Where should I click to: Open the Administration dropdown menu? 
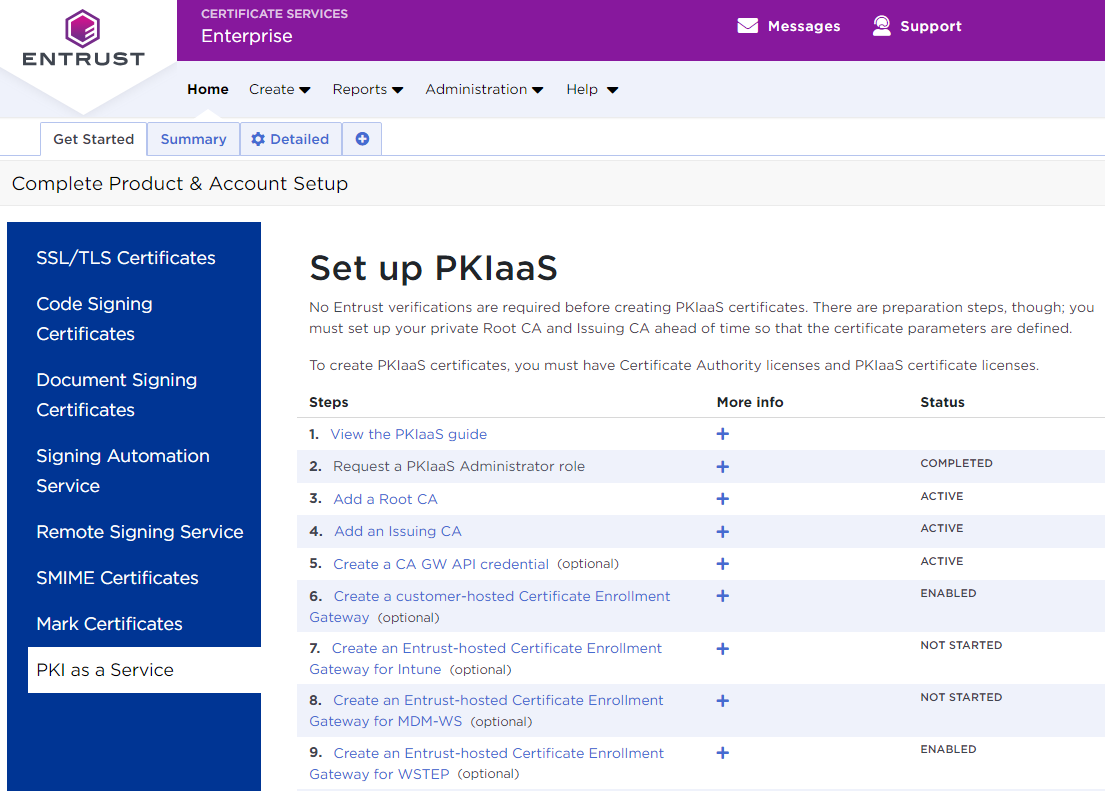(x=484, y=89)
